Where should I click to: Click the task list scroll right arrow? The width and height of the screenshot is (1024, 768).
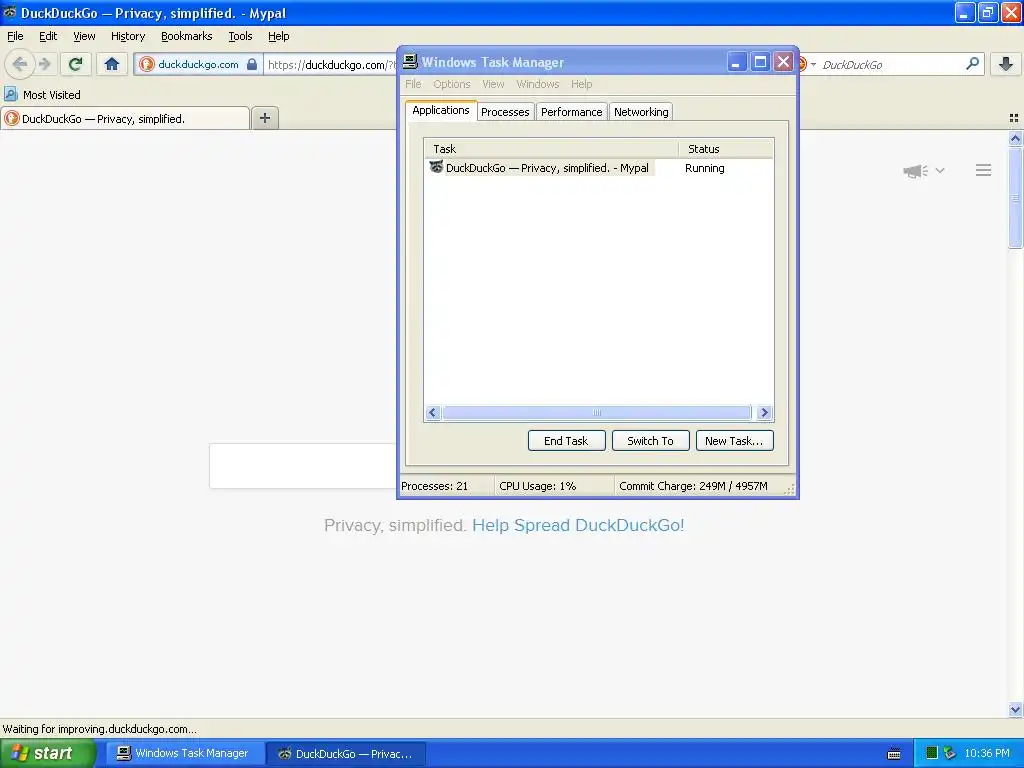click(x=764, y=413)
